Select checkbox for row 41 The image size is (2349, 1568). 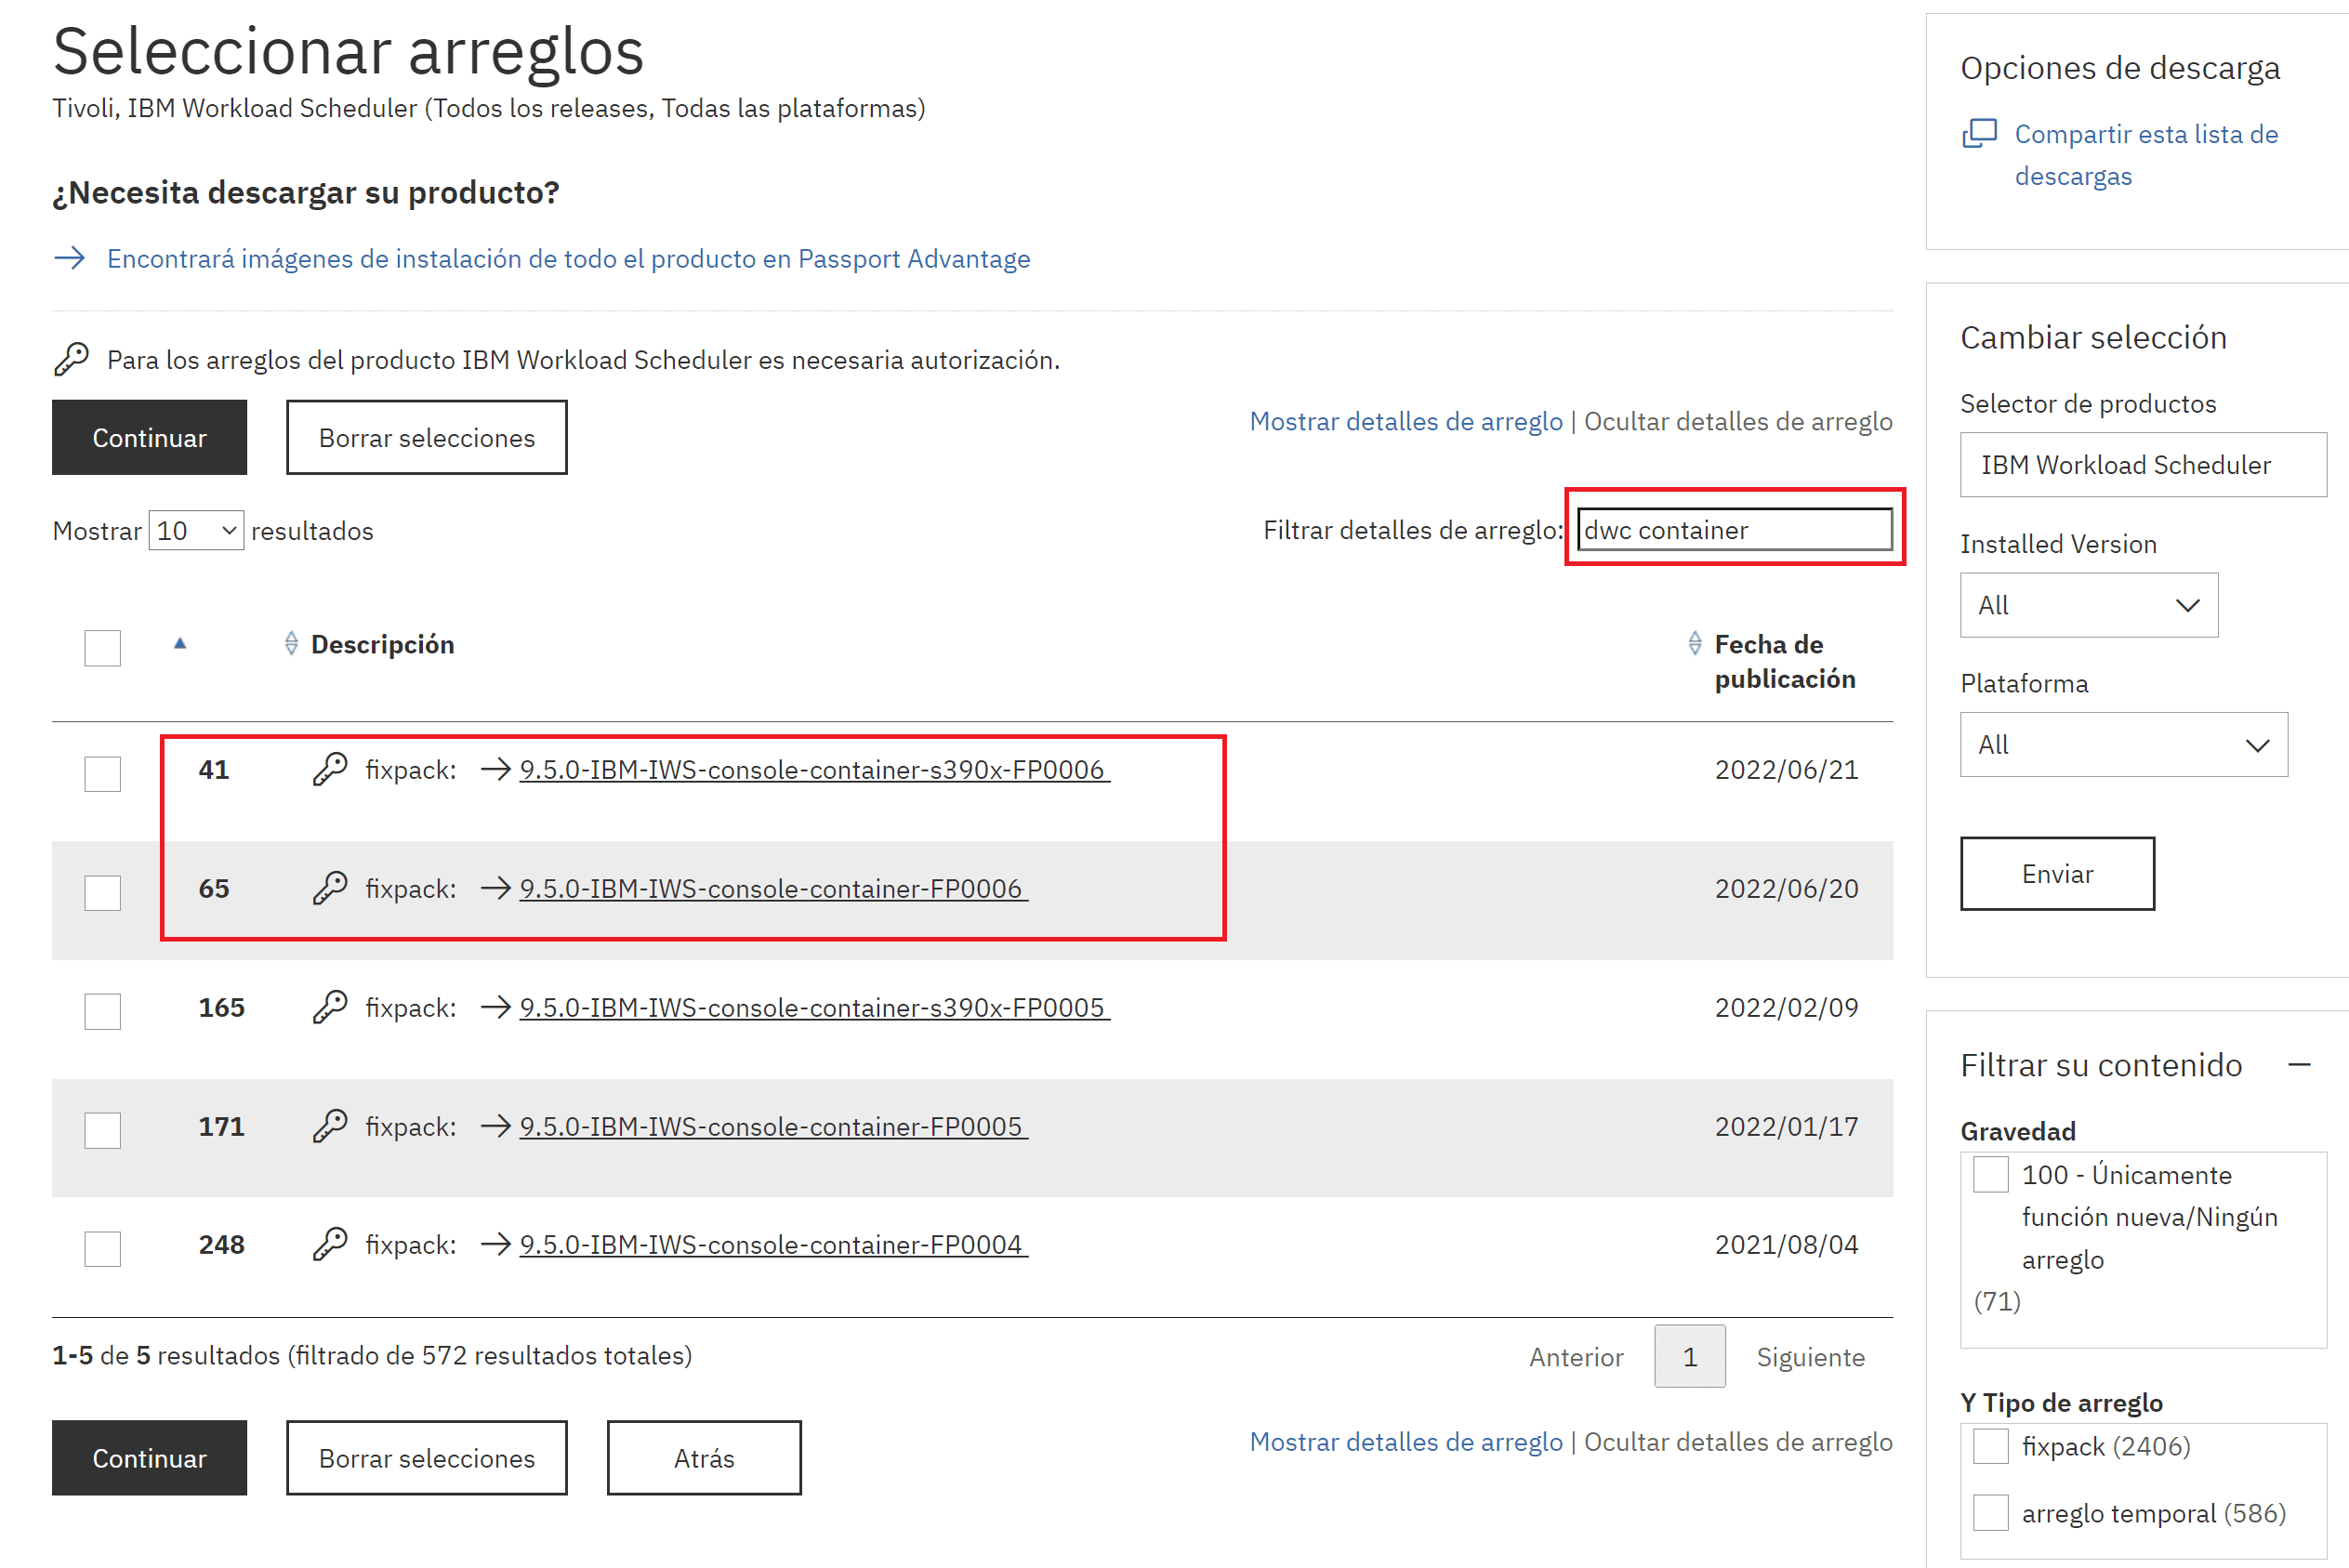102,774
